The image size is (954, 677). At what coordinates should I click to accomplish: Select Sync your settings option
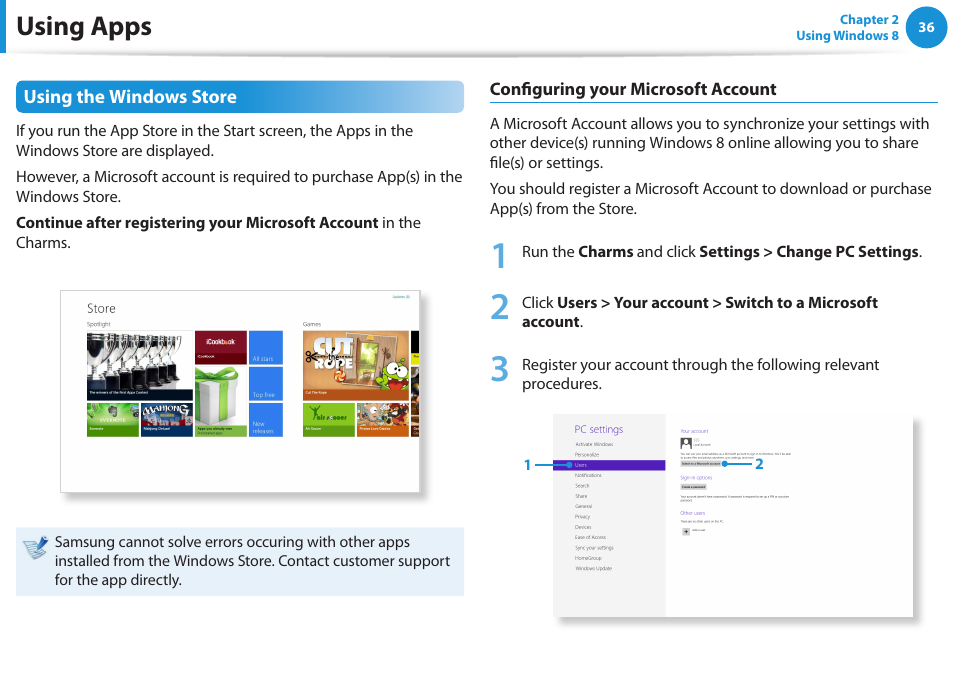pyautogui.click(x=594, y=547)
